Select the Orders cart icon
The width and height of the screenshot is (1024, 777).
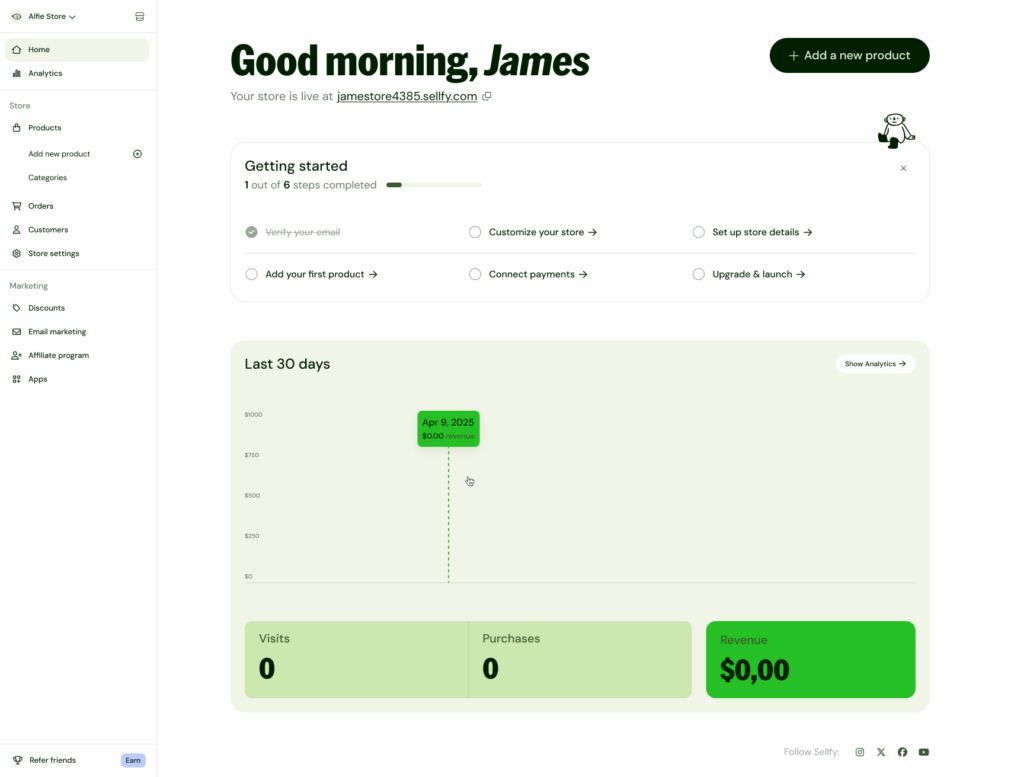tap(14, 205)
